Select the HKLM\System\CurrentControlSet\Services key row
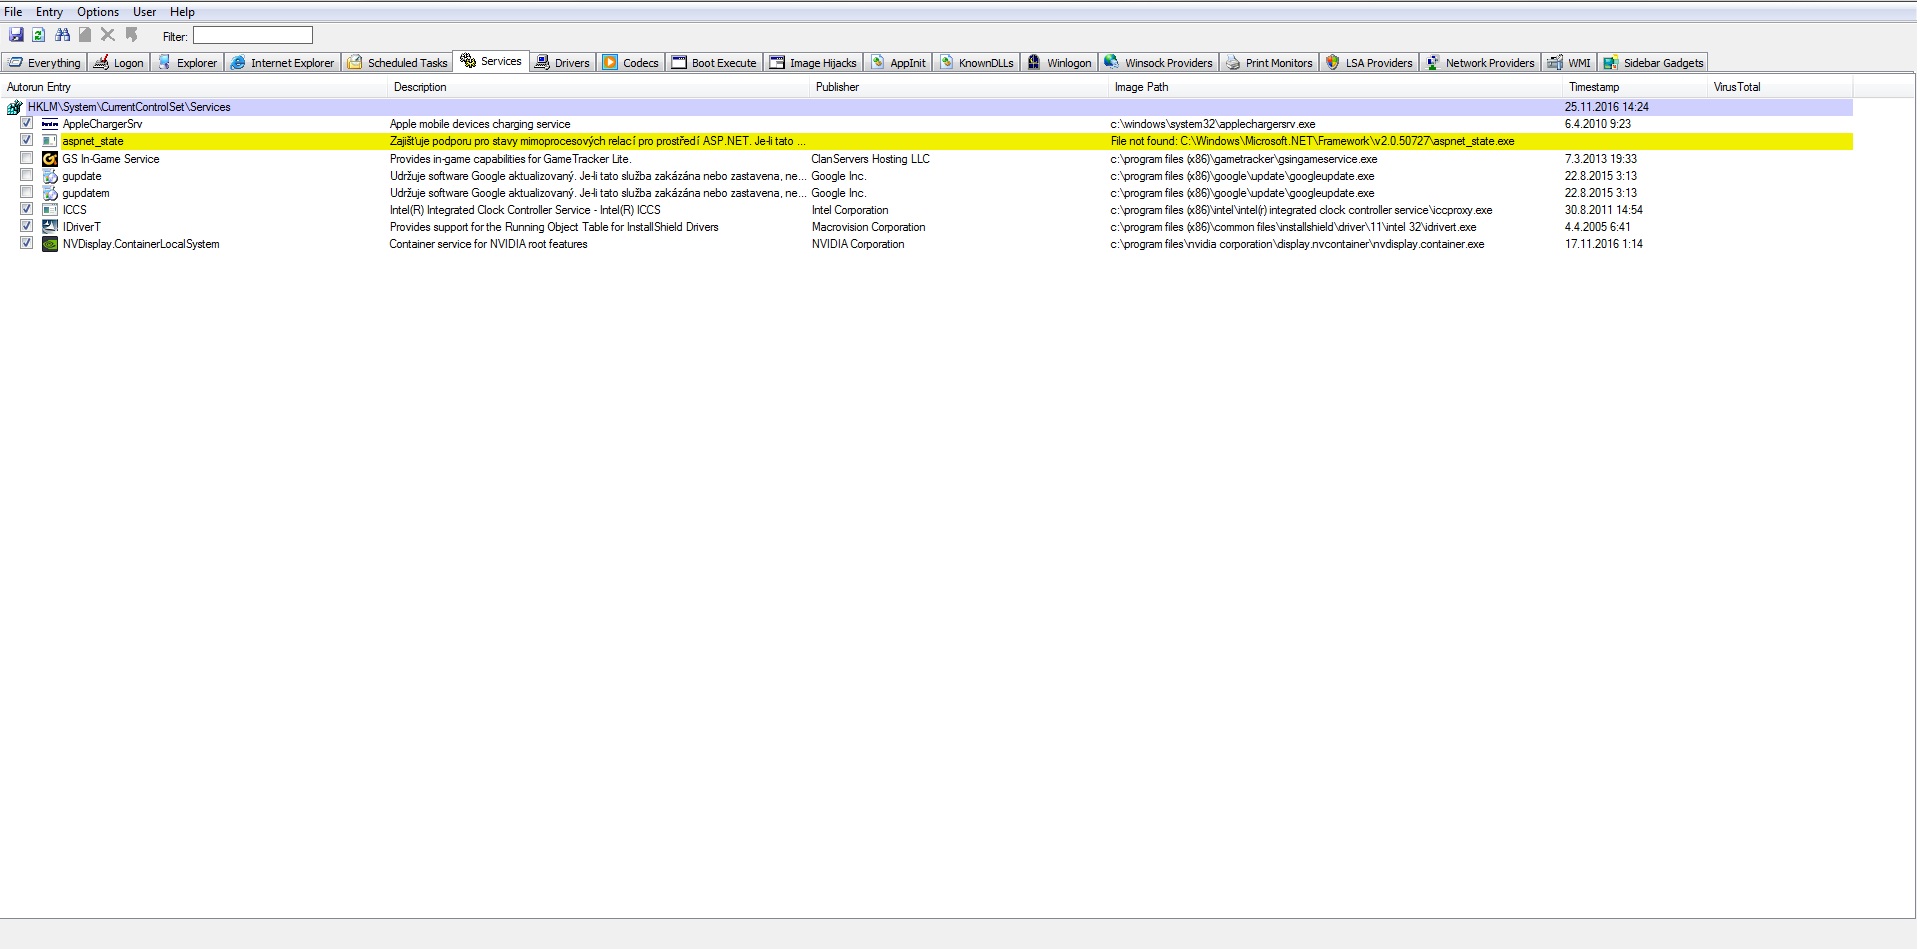 pyautogui.click(x=928, y=107)
